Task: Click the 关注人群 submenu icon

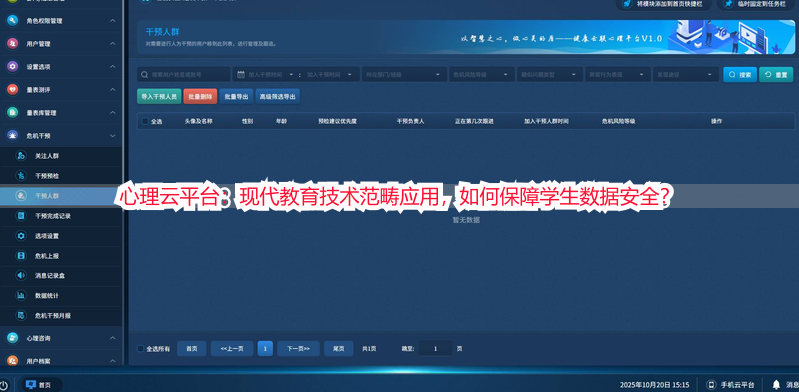Action: tap(21, 156)
